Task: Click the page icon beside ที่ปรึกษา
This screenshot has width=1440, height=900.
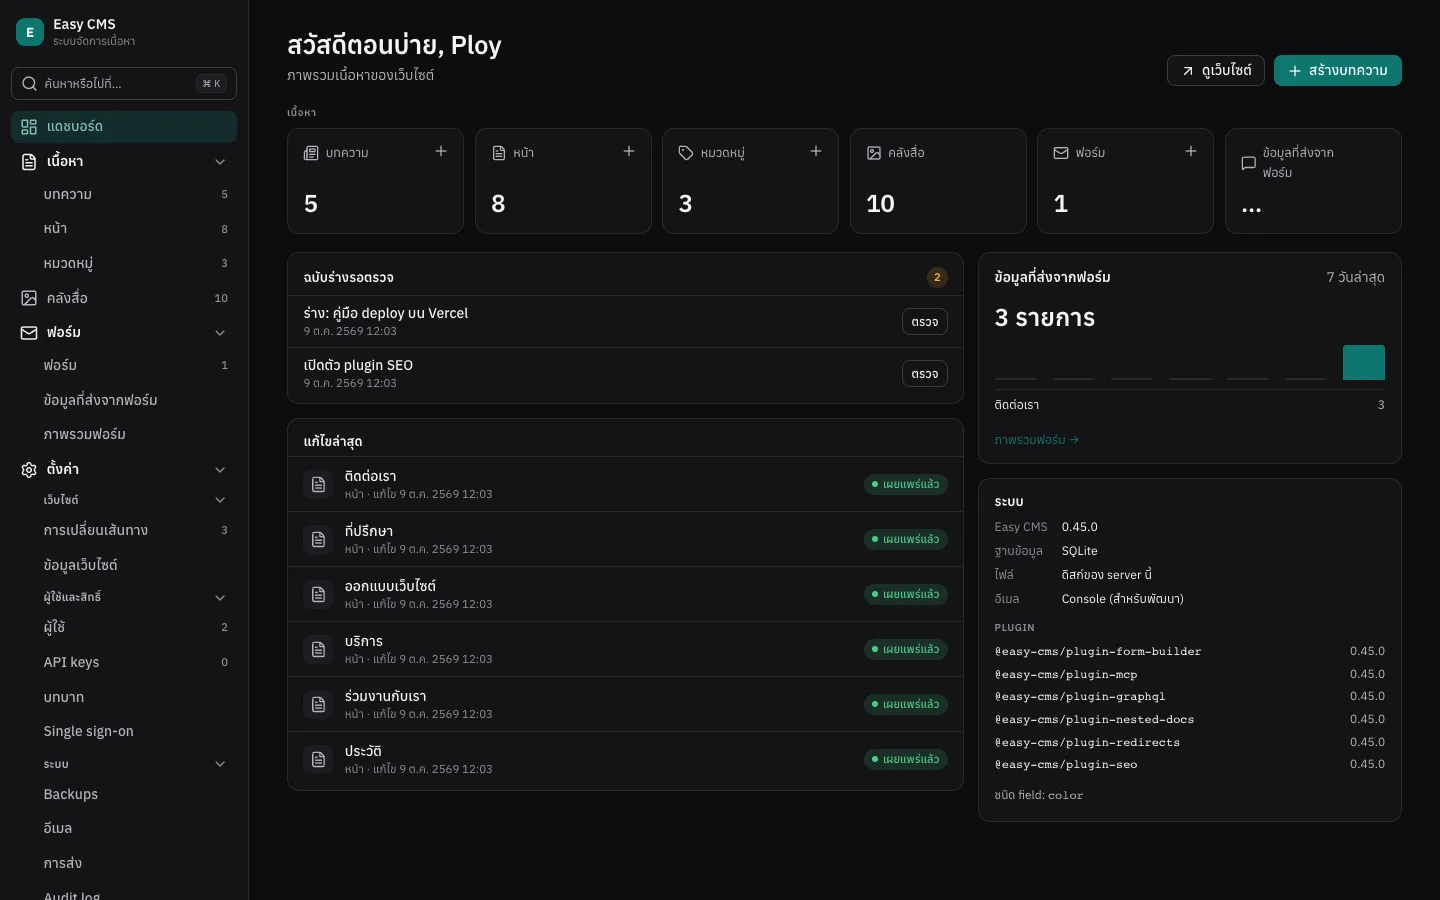Action: click(x=318, y=539)
